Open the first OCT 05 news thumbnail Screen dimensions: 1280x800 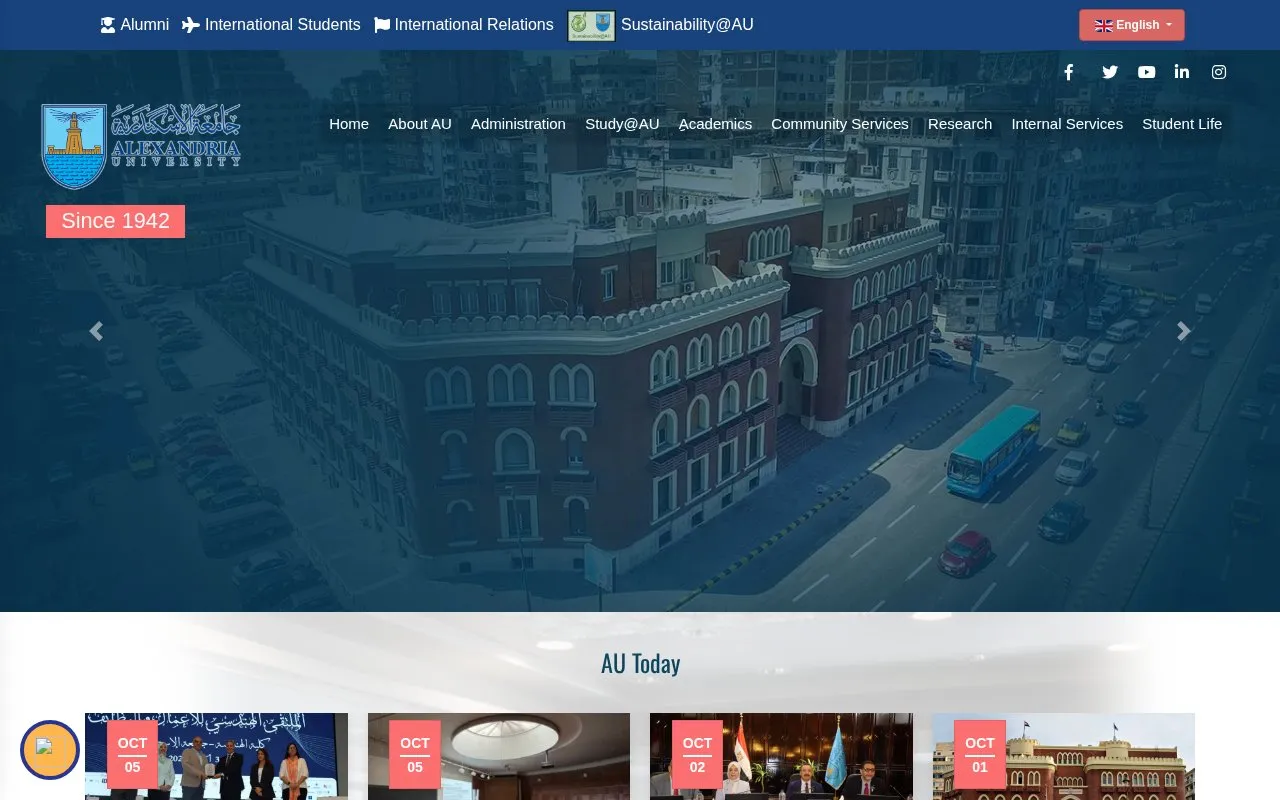pos(216,756)
